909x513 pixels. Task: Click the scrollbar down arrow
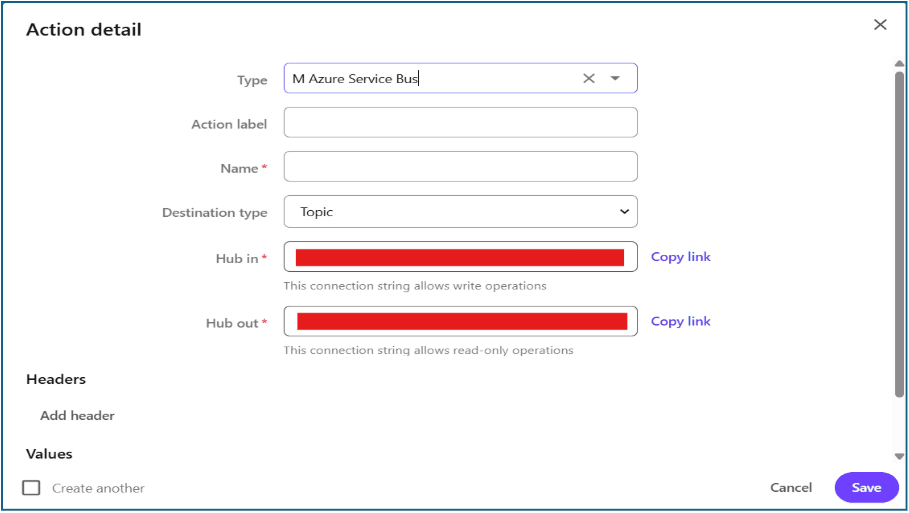coord(899,456)
